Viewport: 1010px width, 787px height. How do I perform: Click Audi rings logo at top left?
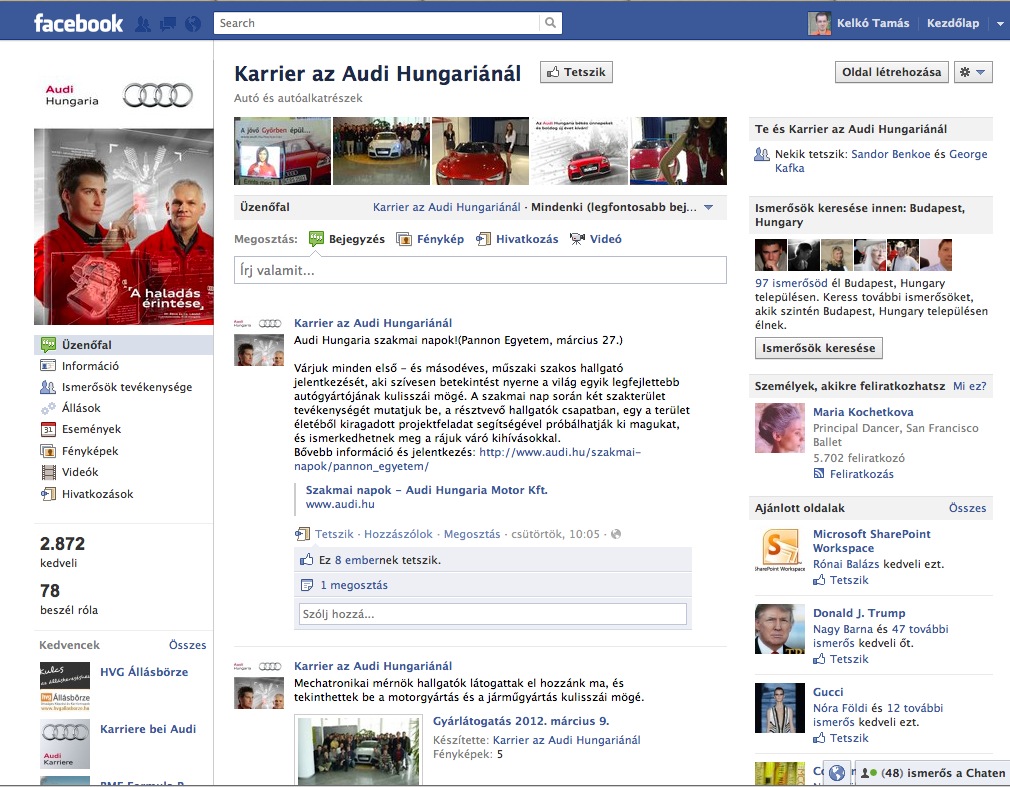[x=158, y=95]
